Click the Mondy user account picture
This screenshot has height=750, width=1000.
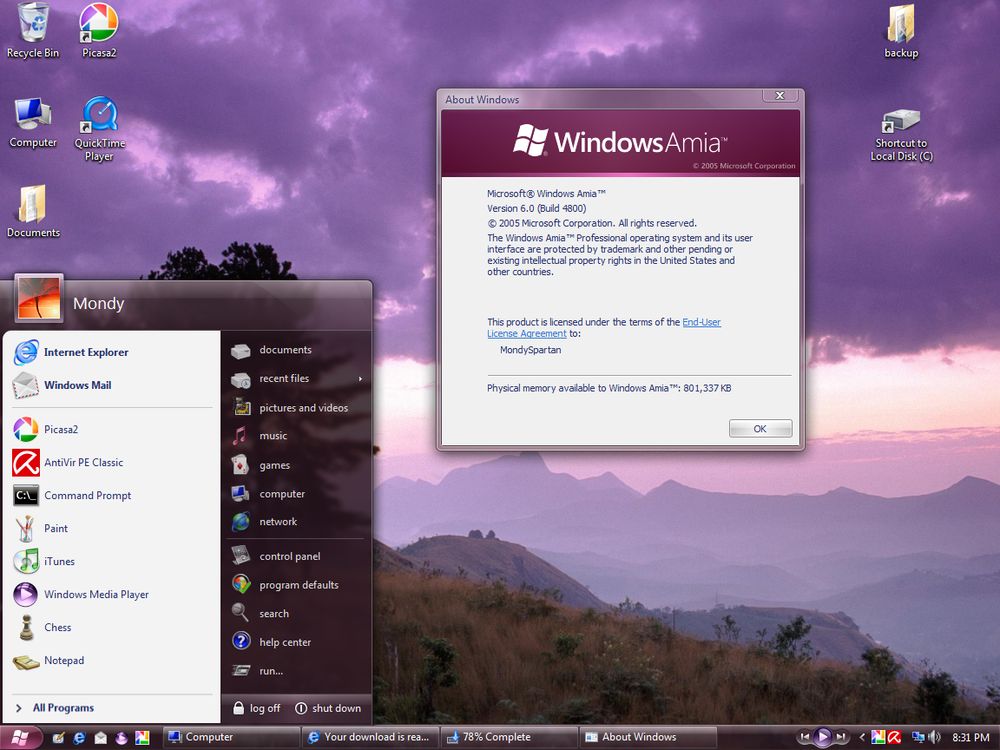coord(38,297)
